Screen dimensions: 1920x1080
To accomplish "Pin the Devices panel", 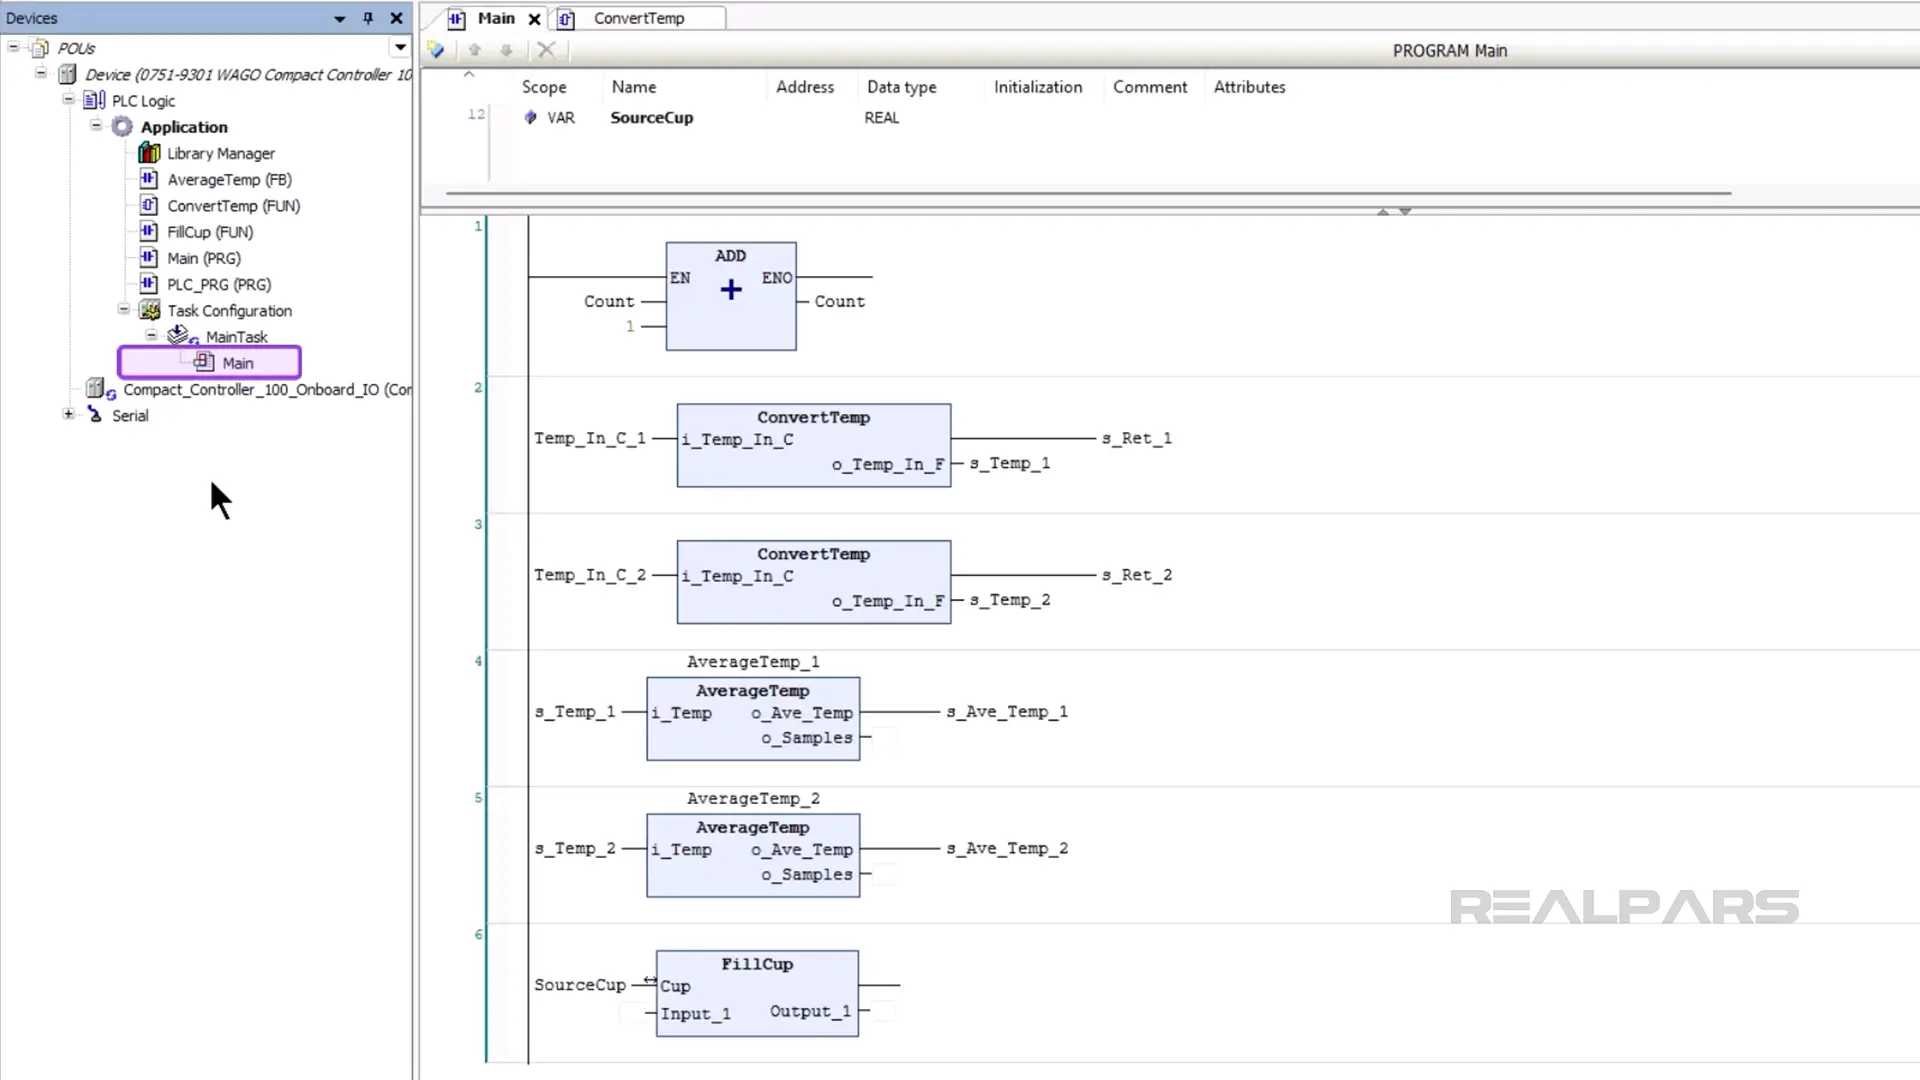I will [368, 18].
